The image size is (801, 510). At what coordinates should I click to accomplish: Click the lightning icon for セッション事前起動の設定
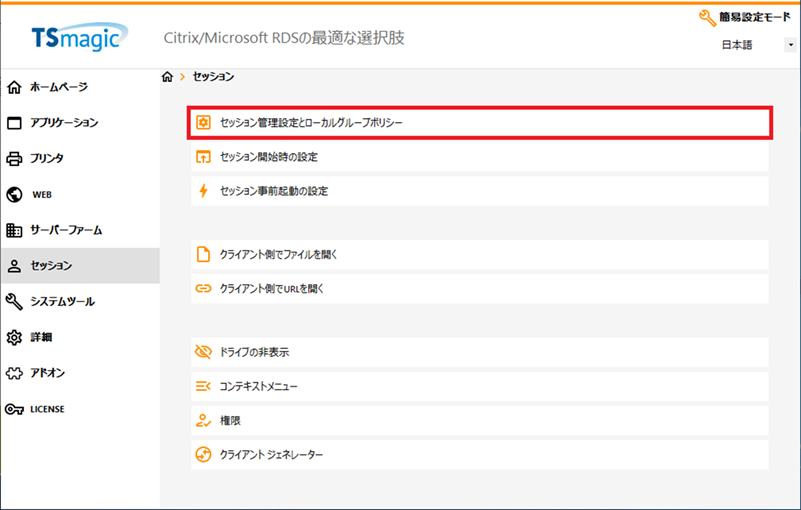click(x=203, y=191)
